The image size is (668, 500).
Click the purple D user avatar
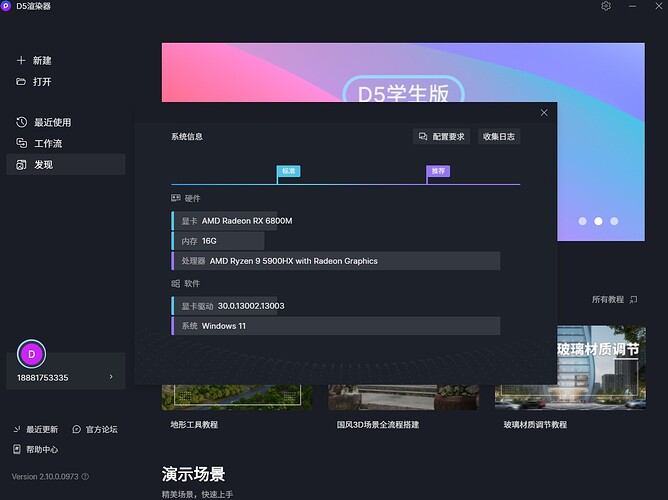tap(32, 354)
